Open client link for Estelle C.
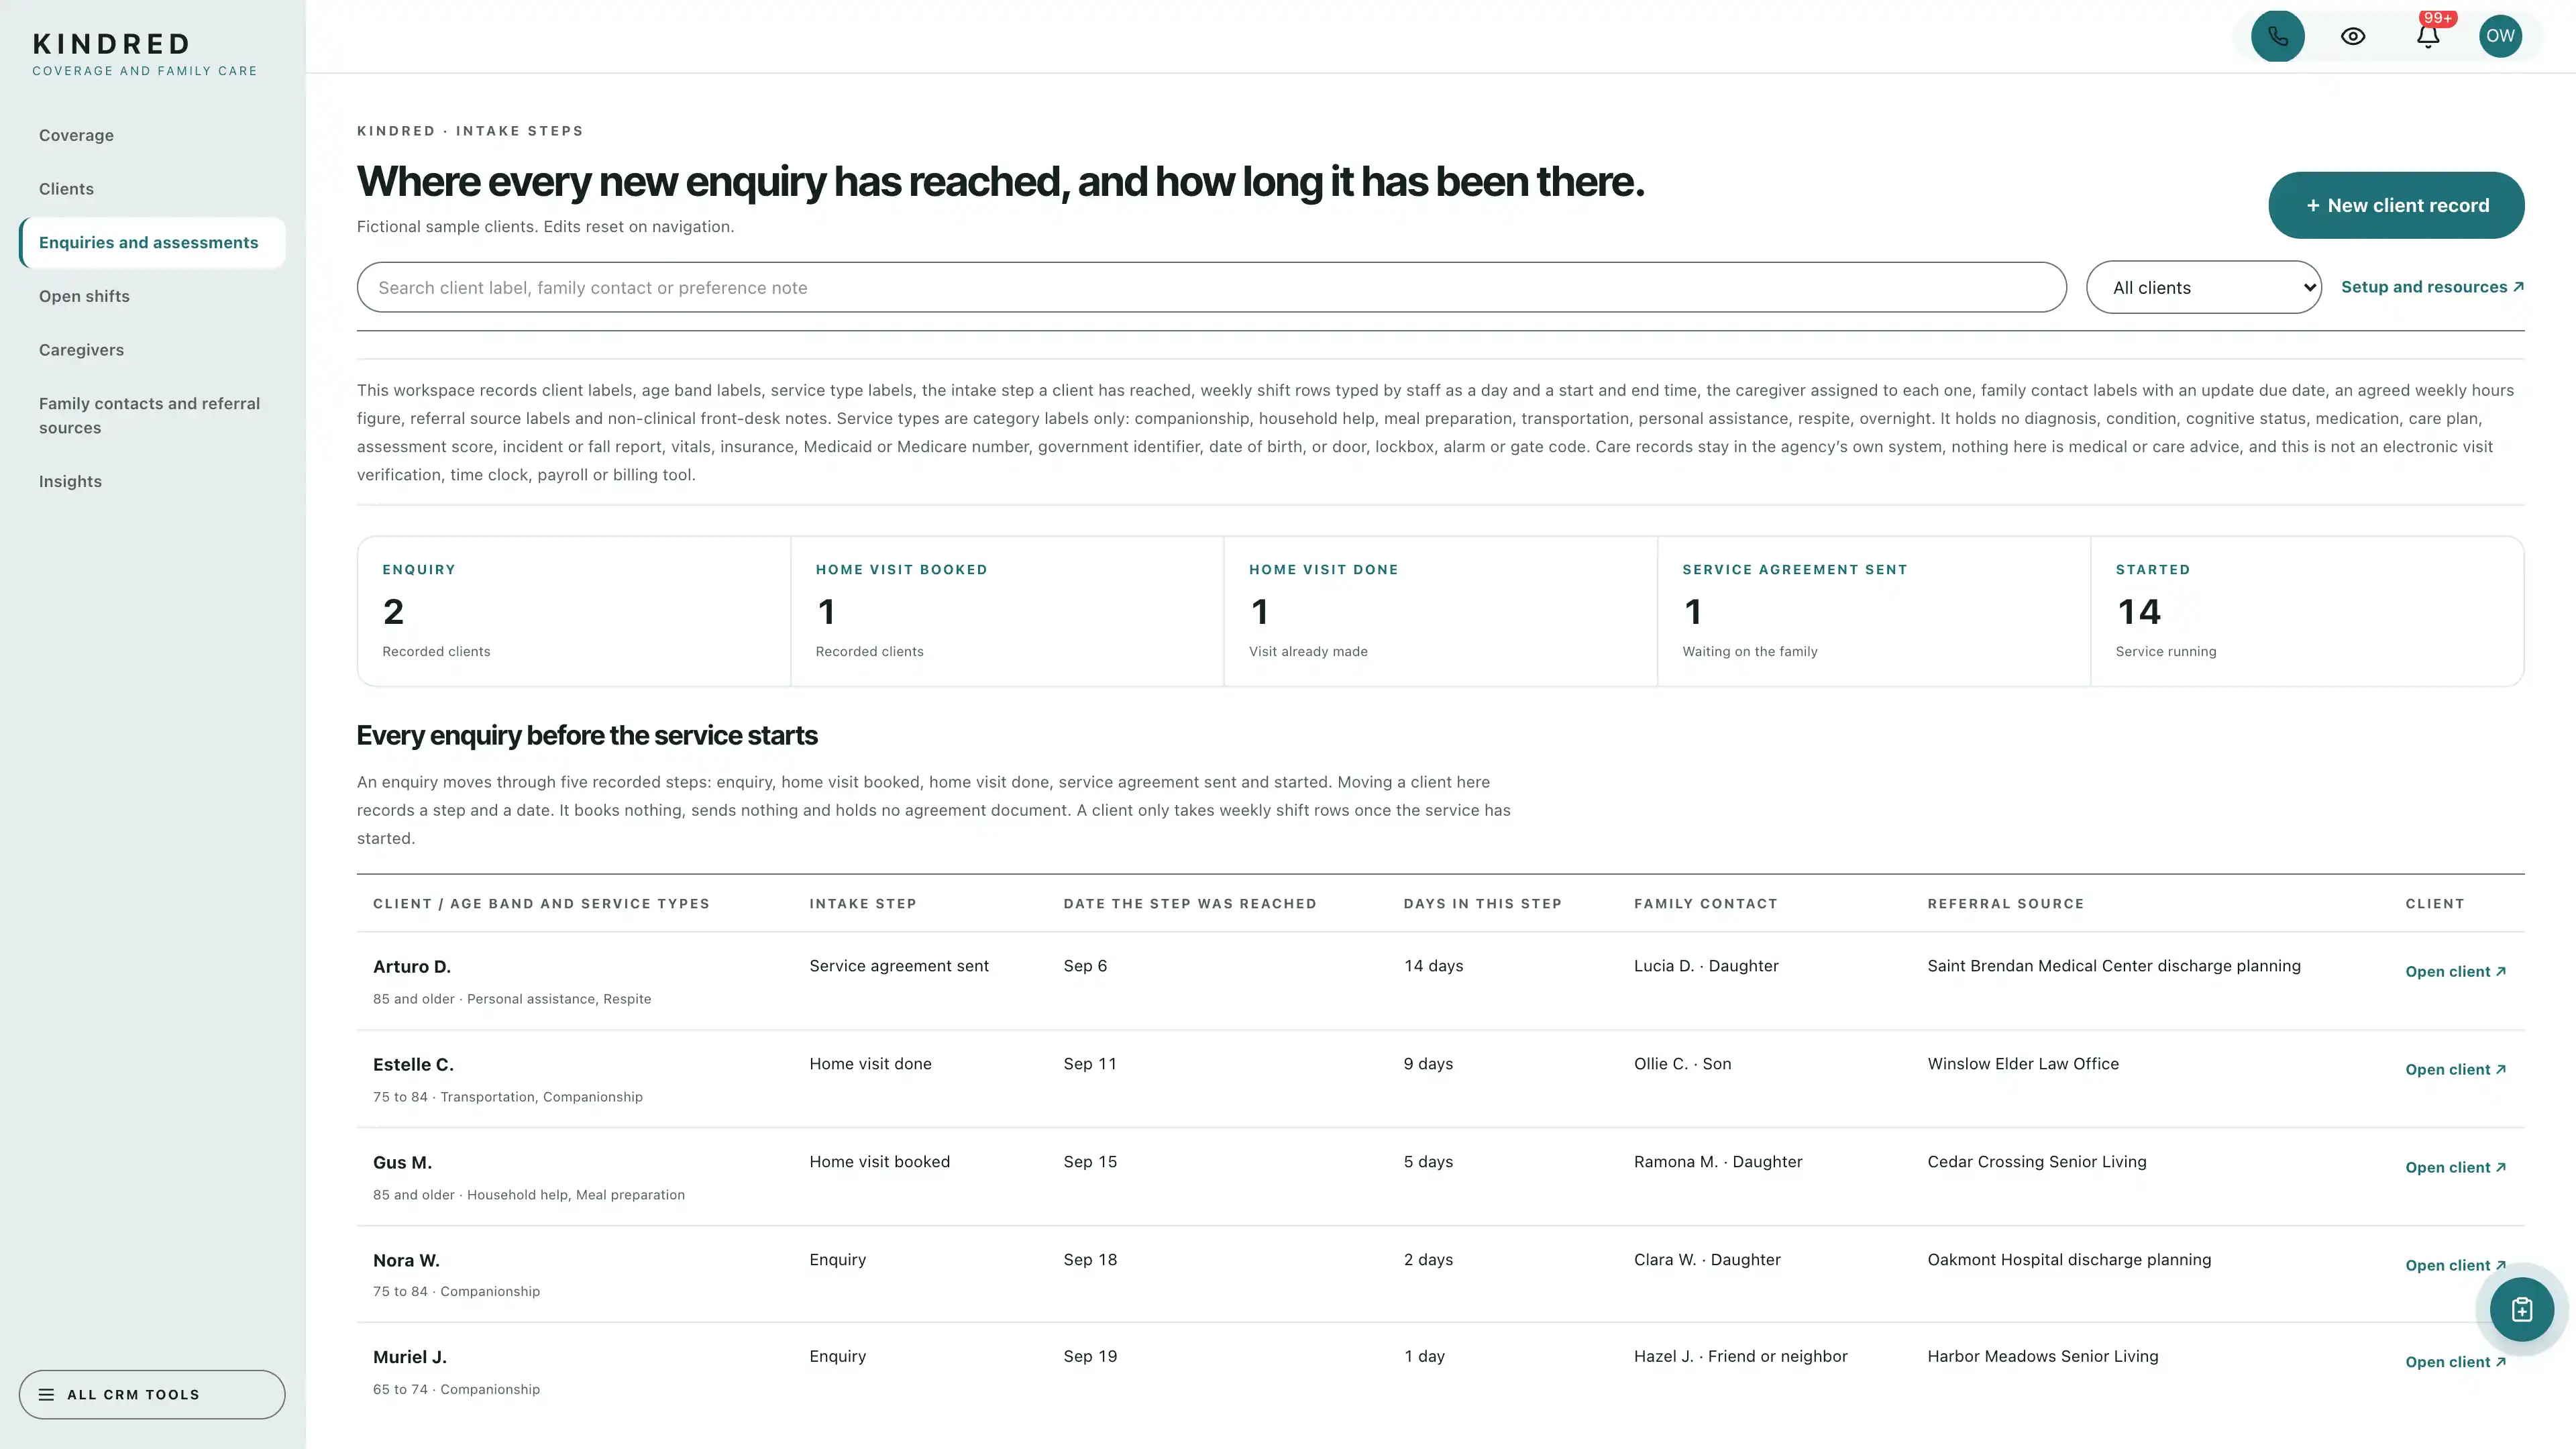The width and height of the screenshot is (2576, 1449). 2455,1070
